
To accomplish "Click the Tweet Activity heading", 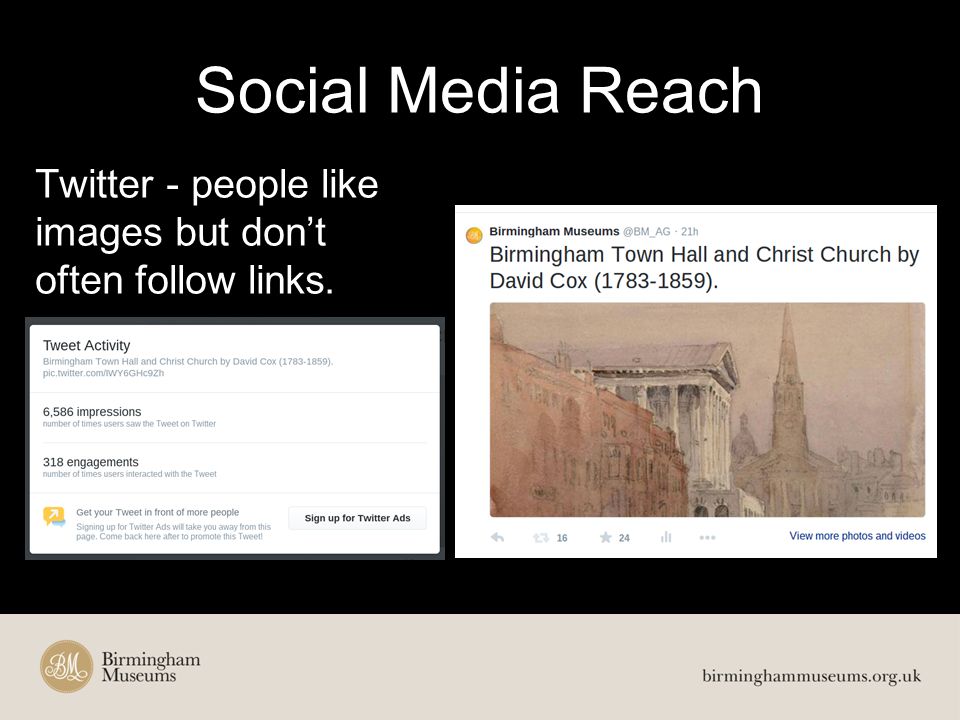I will click(x=86, y=345).
